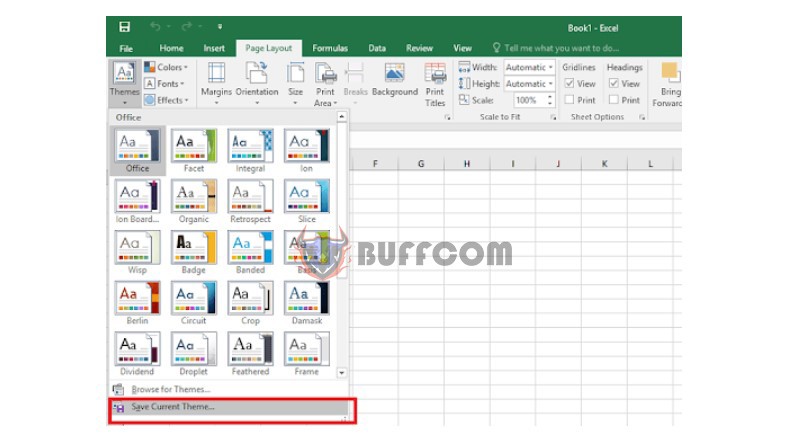Open the Margins menu

point(216,84)
